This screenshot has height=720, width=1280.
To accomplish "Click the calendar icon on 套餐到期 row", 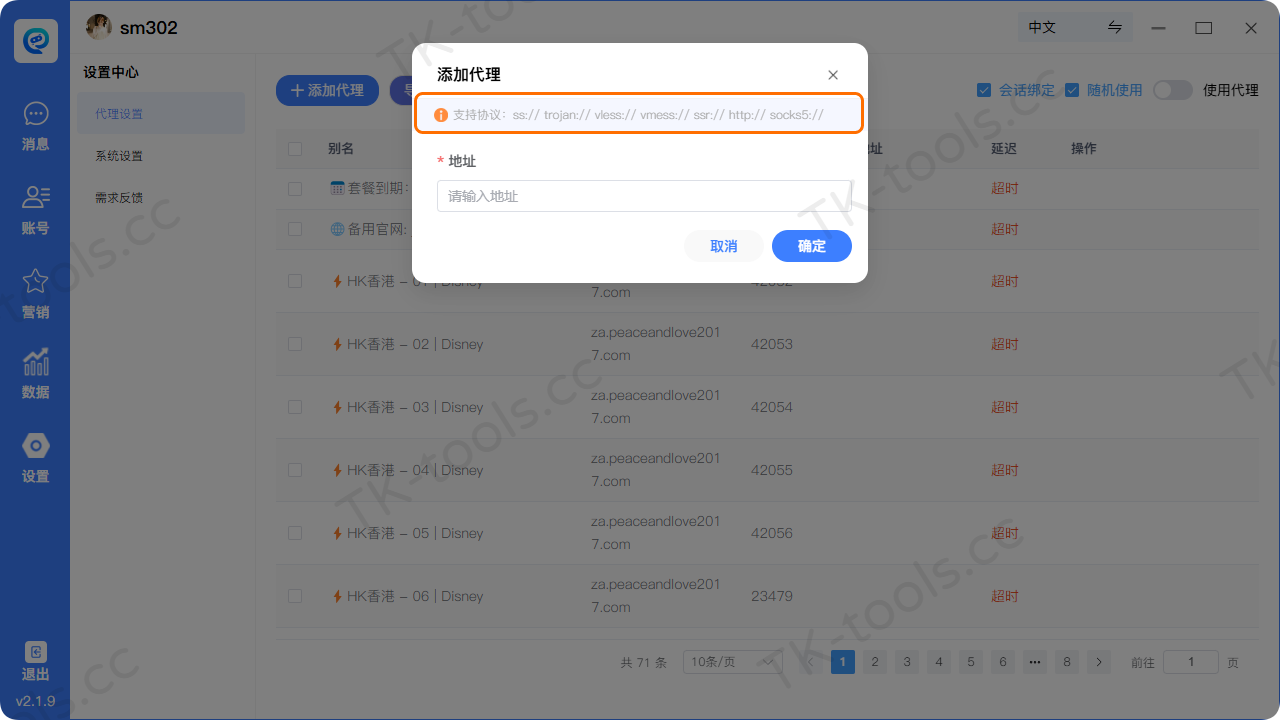I will tap(337, 188).
